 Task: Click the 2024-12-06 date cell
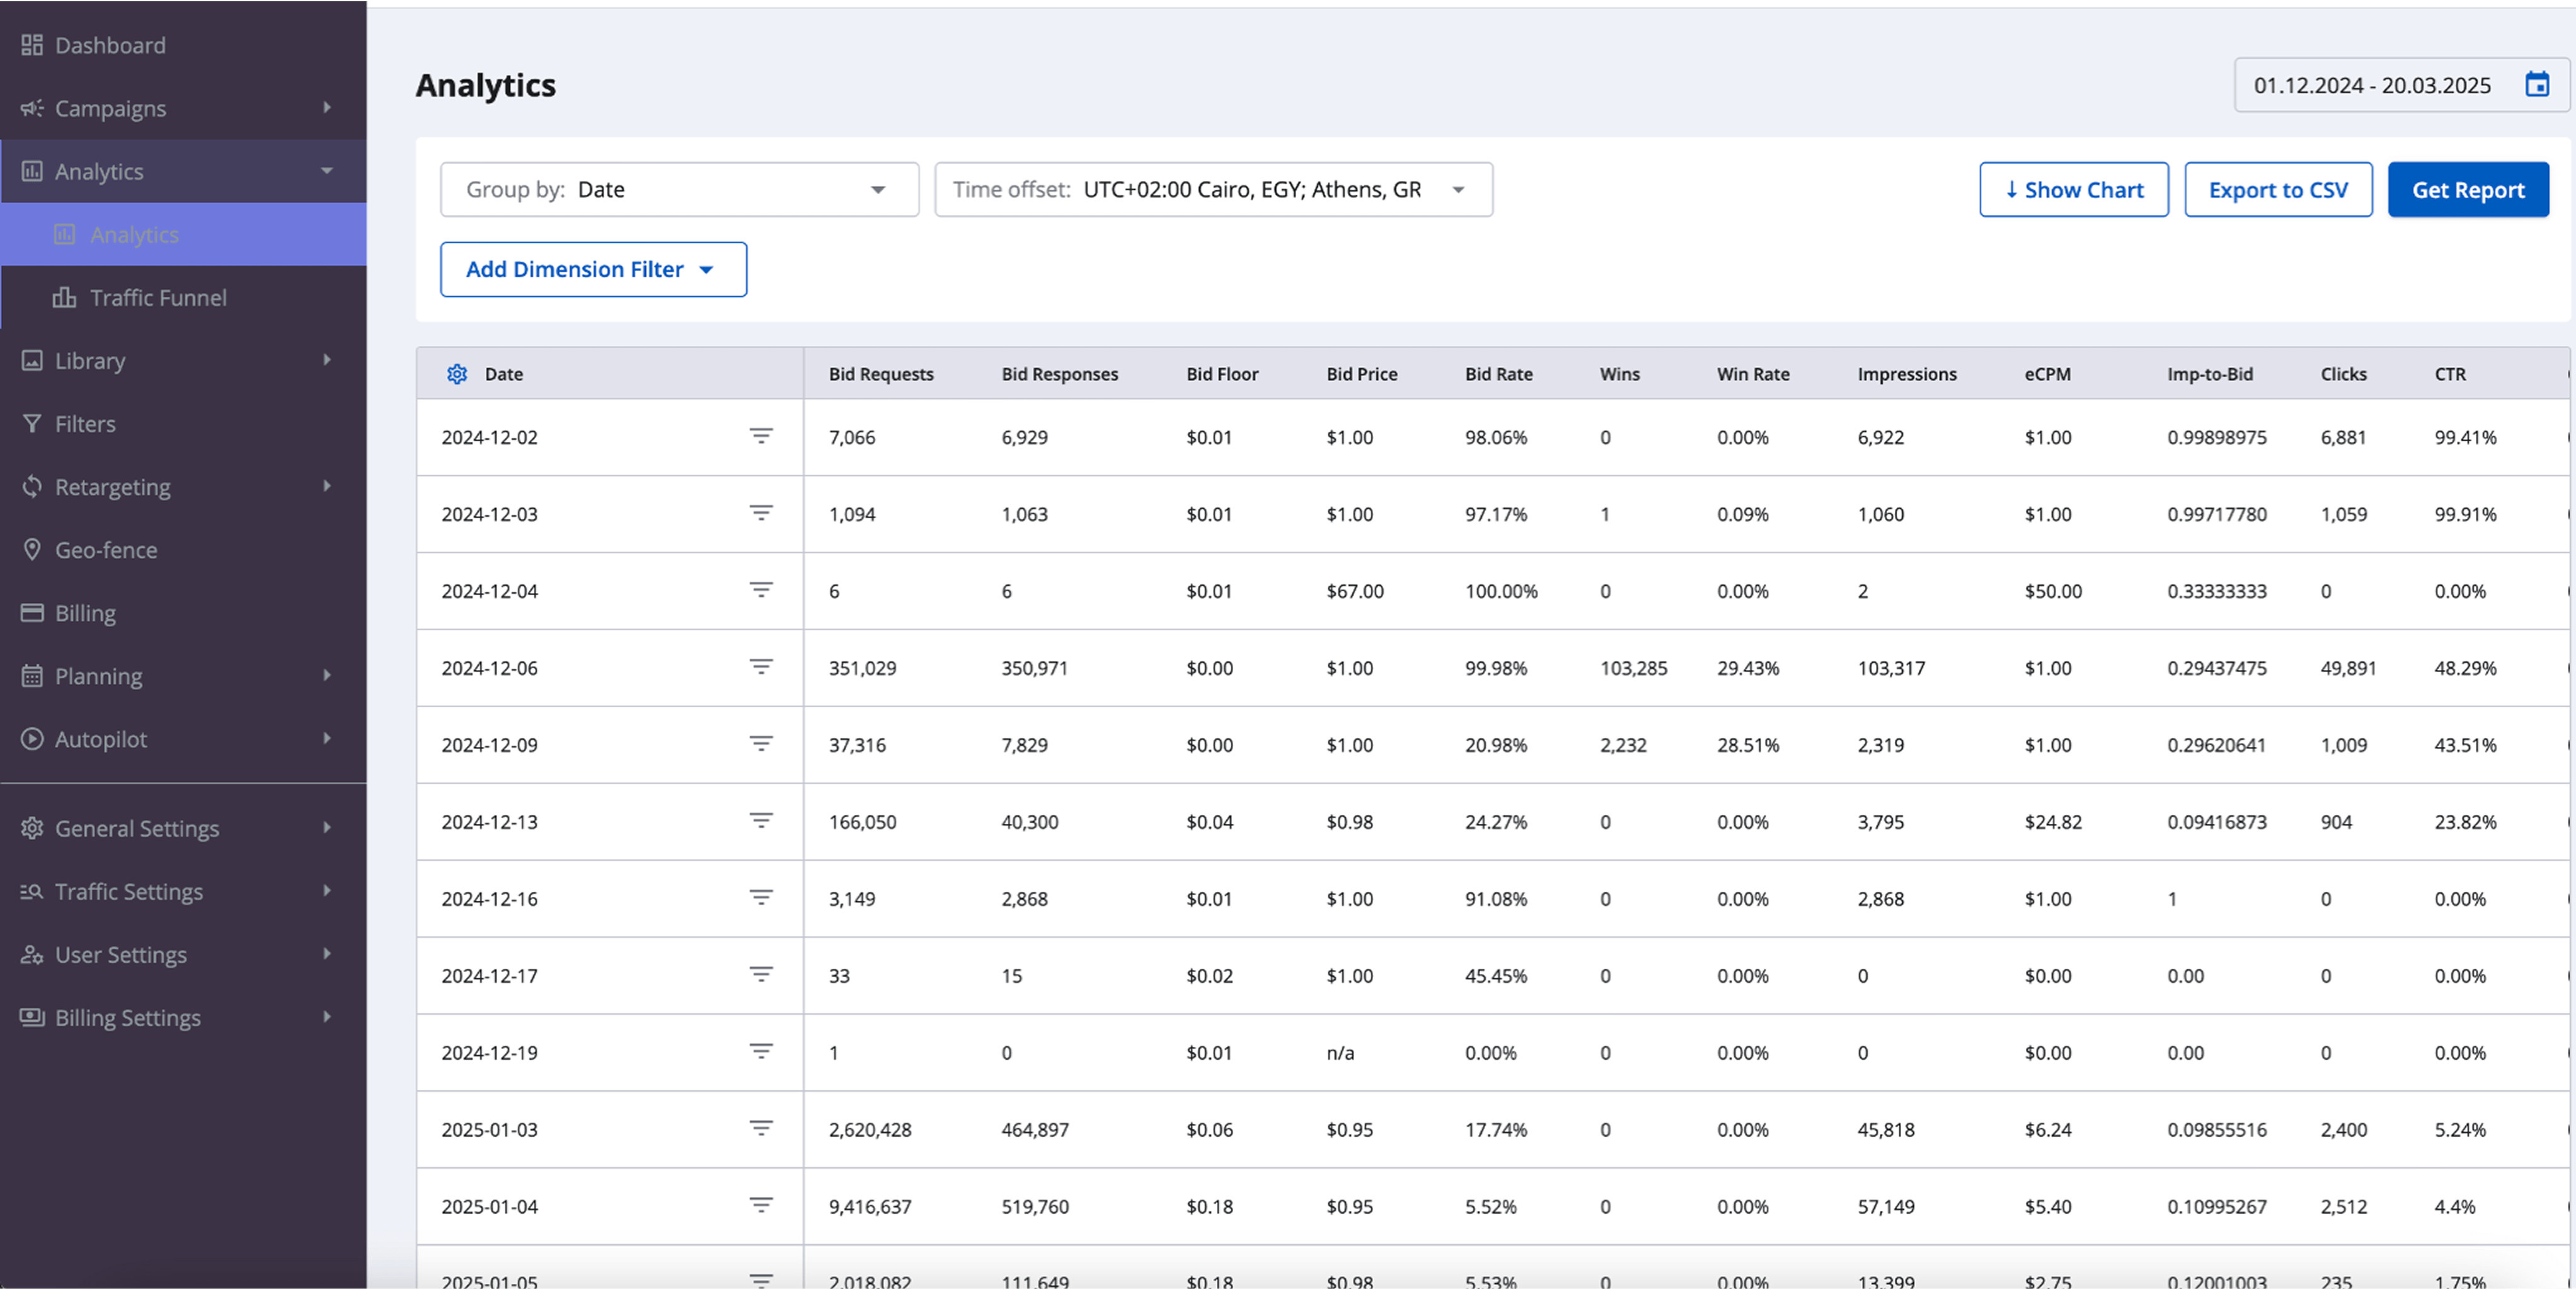click(x=489, y=668)
